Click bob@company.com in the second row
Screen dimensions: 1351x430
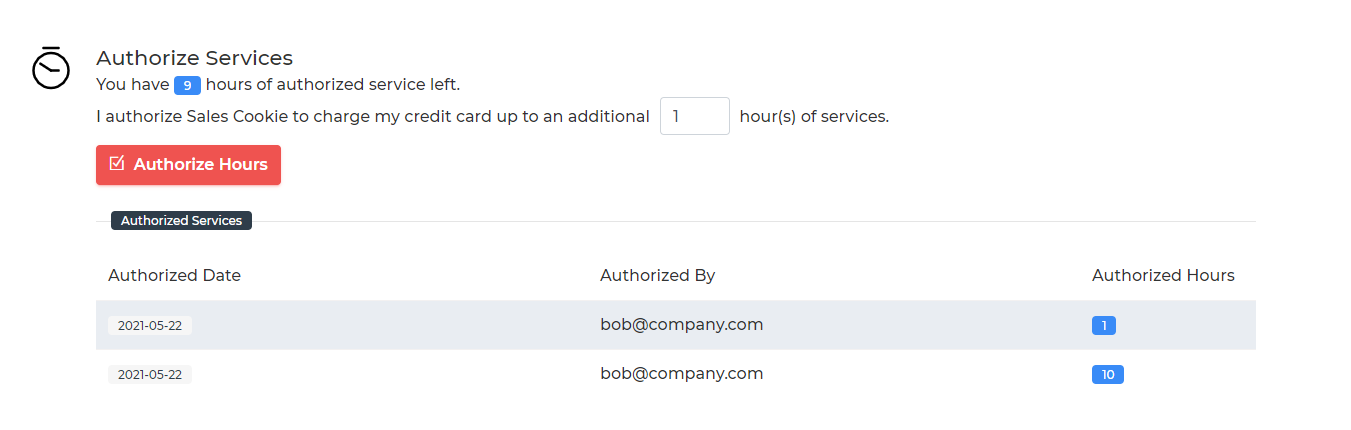(x=681, y=373)
